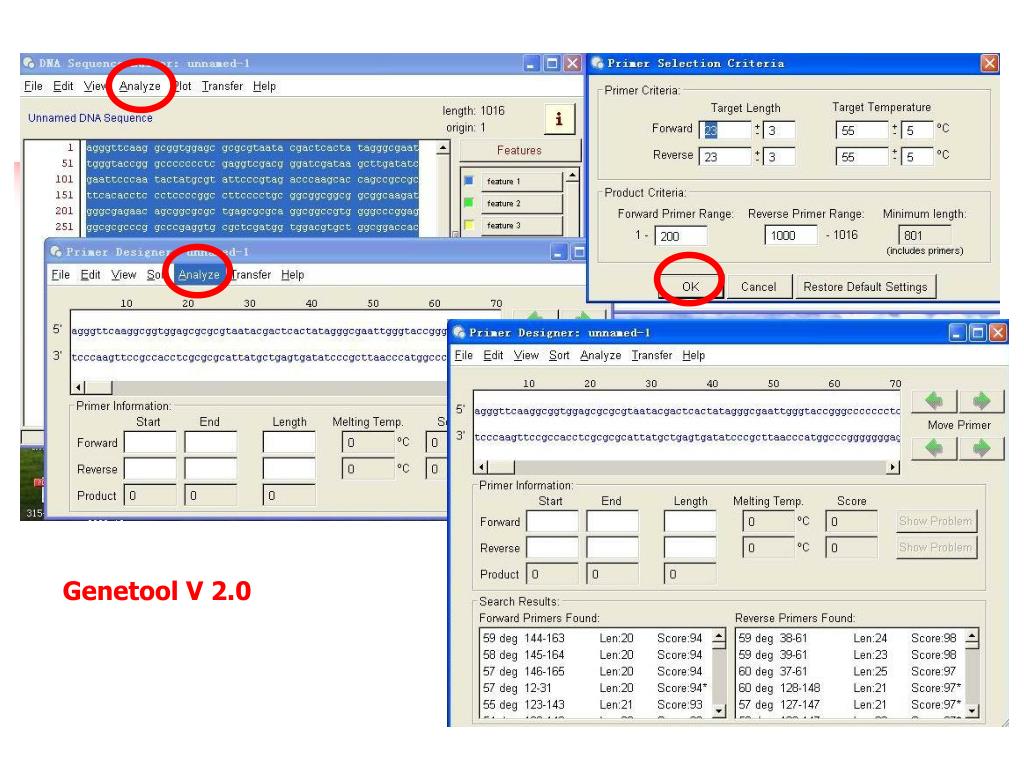
Task: Click Forward Length field in front Primer Designer
Action: (690, 522)
